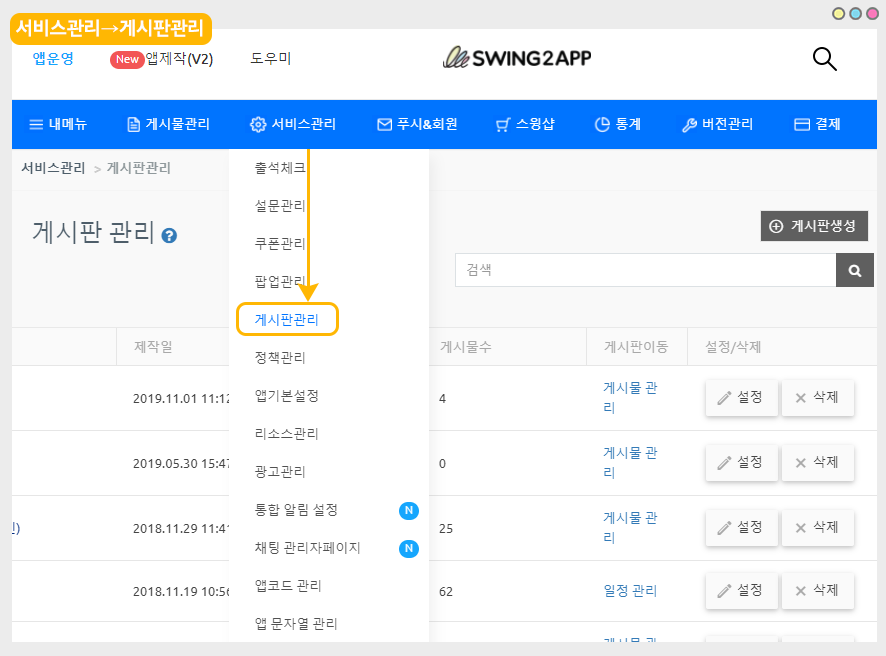The width and height of the screenshot is (886, 656).
Task: Choose 통합 알림 설정 menu entry
Action: click(296, 510)
